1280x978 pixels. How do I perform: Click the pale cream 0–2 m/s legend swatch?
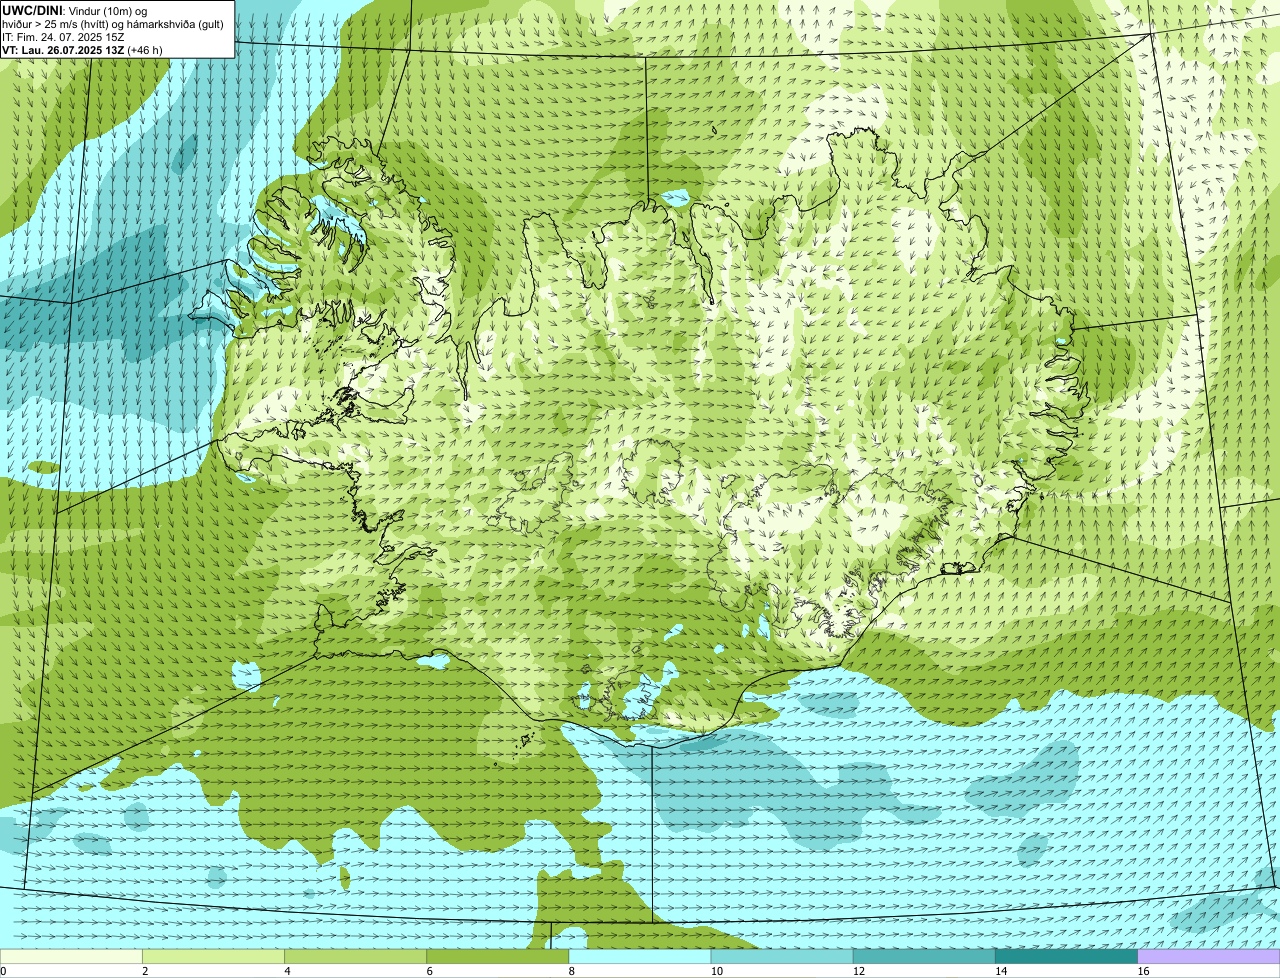[71, 956]
